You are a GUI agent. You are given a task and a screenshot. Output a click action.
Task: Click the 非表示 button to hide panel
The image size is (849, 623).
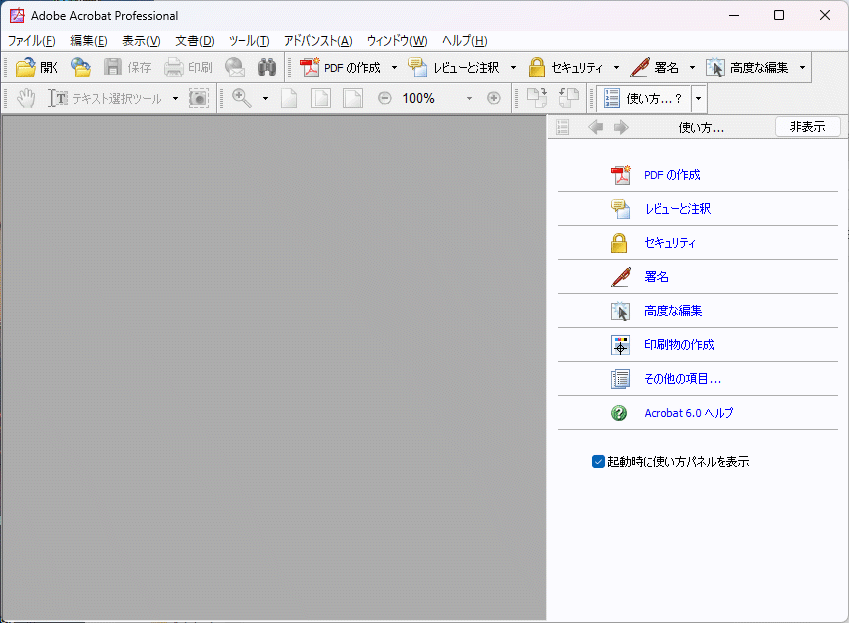pos(807,127)
